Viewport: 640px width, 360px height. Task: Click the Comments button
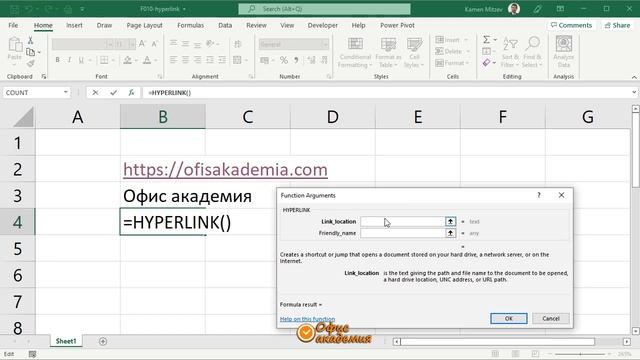pos(571,25)
